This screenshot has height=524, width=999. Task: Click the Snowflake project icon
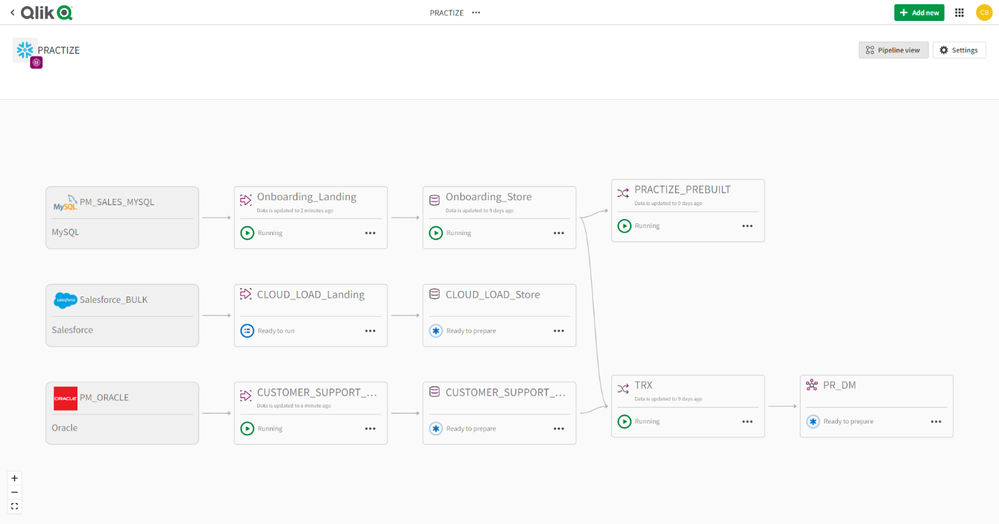(25, 50)
